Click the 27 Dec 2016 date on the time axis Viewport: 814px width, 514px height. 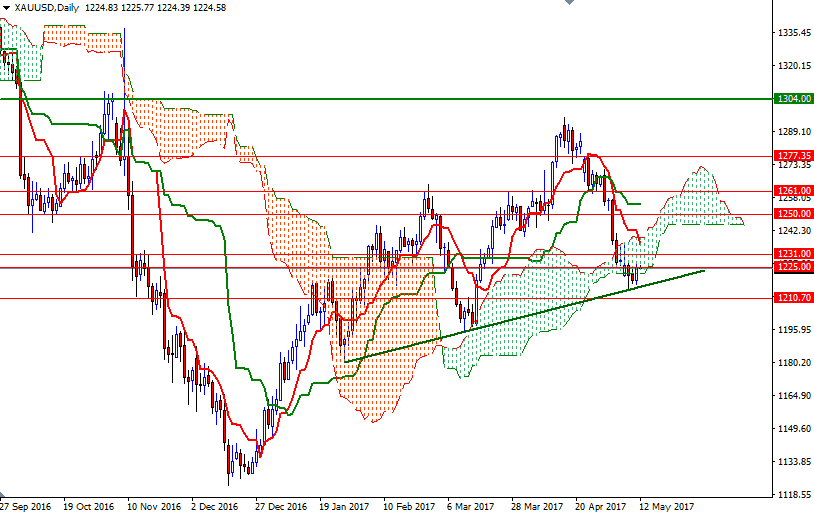coord(281,506)
